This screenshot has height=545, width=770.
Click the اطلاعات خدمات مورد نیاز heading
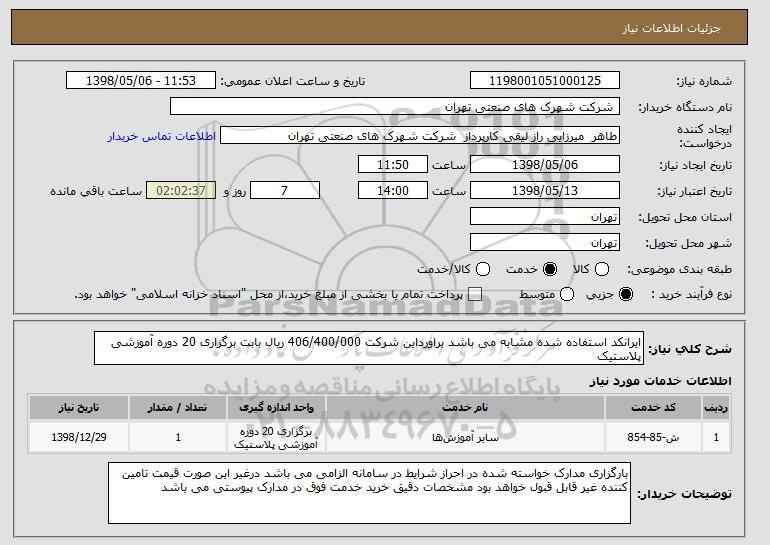pyautogui.click(x=660, y=381)
